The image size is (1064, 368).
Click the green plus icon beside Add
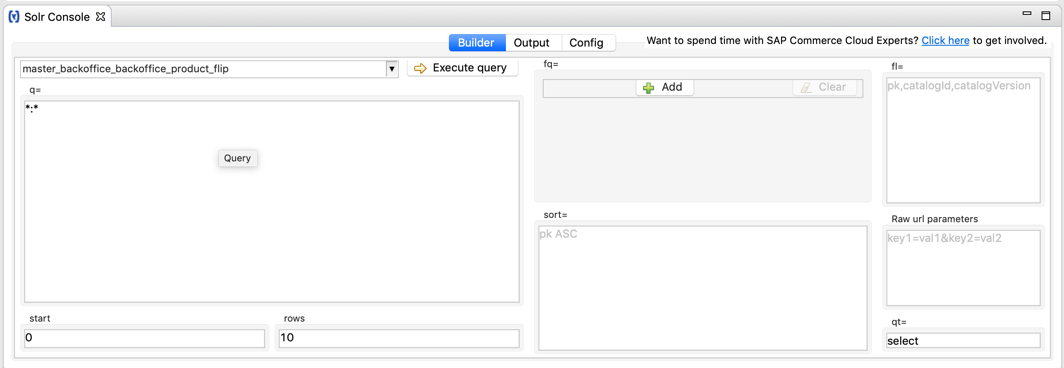coord(649,88)
